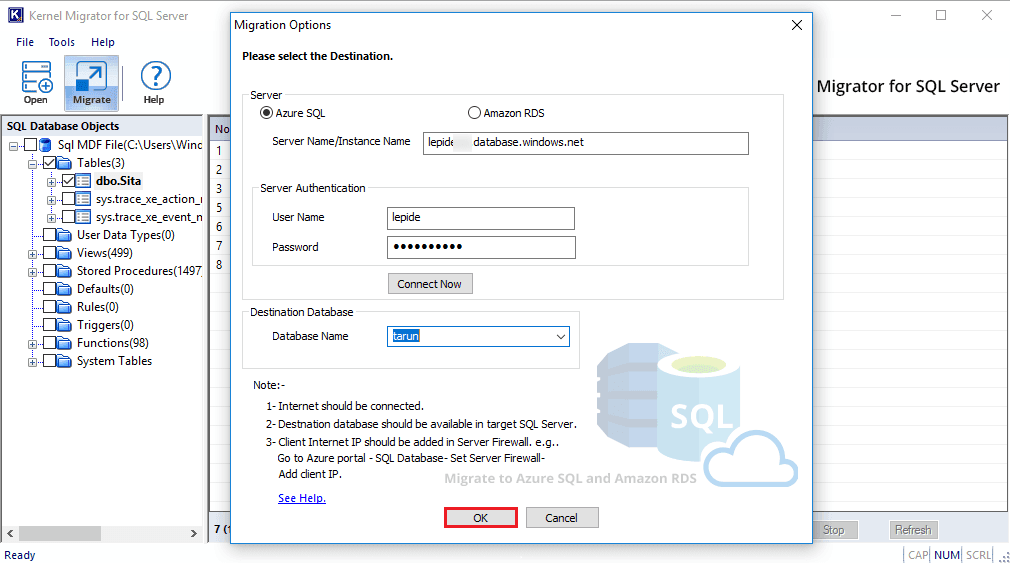This screenshot has width=1010, height=563.
Task: Check the User Data Types(0) checkbox
Action: [x=50, y=235]
